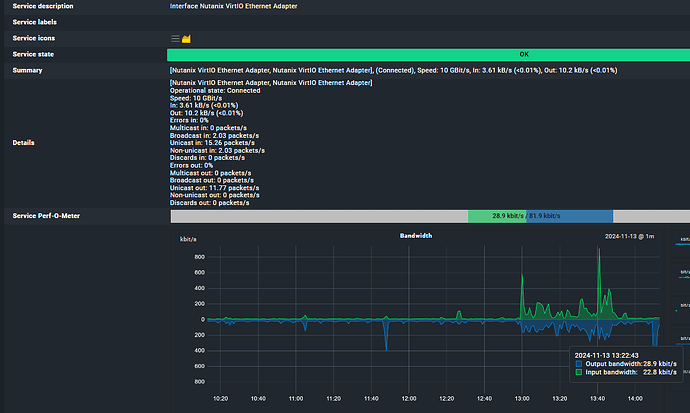Screen dimensions: 690x413
Task: Click the 10:20 label on the time axis
Action: 221,398
